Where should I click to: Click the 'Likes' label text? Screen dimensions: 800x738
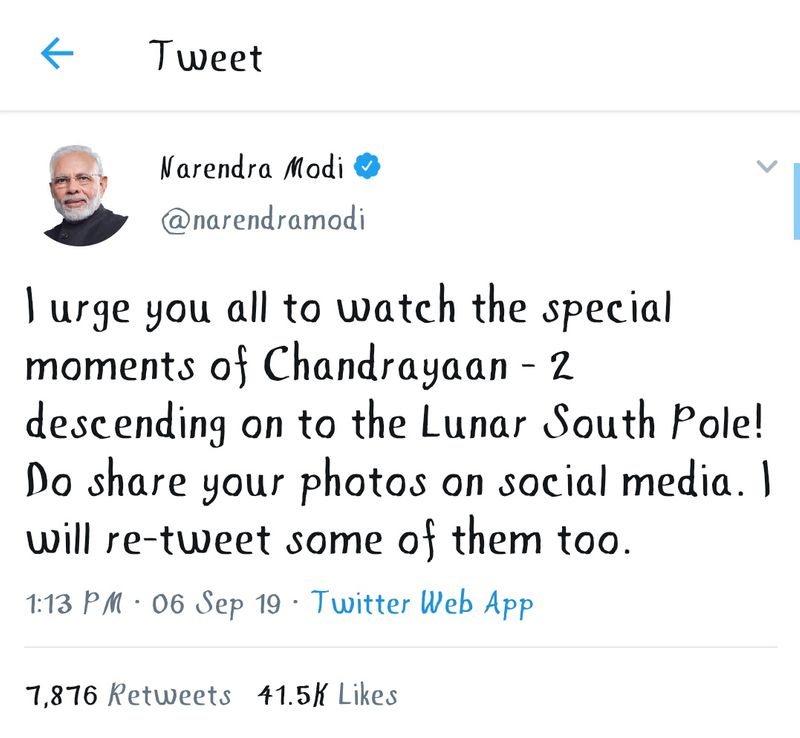(367, 695)
